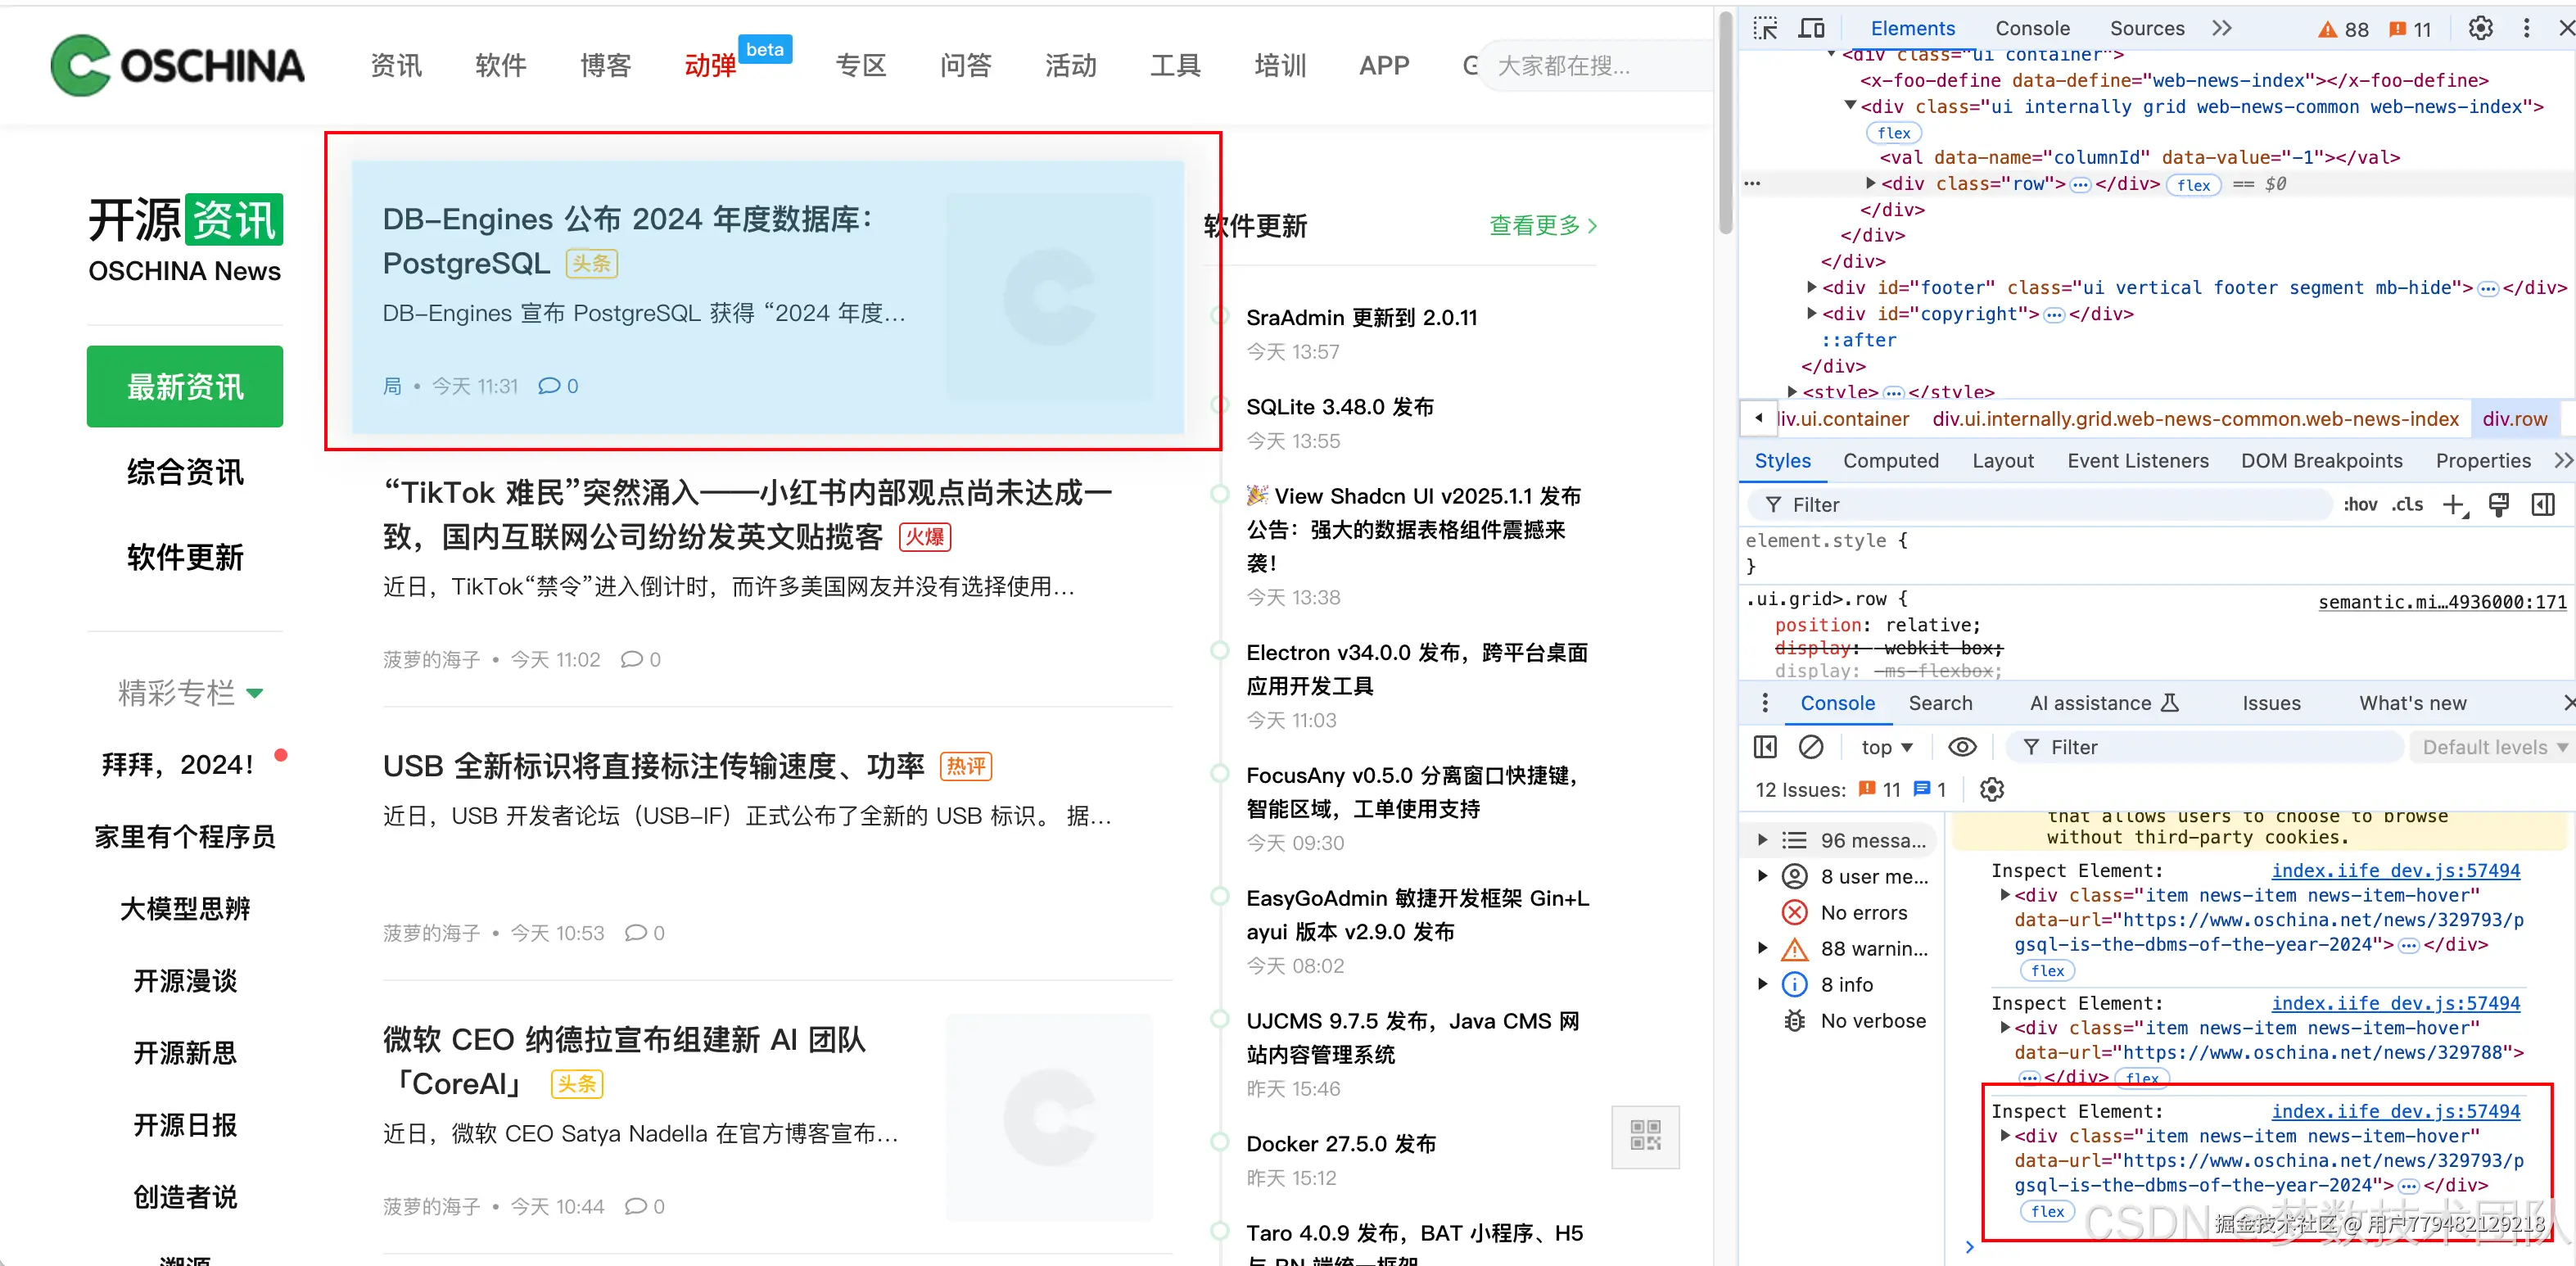
Task: Click the 最新资讯 green button
Action: pos(185,387)
